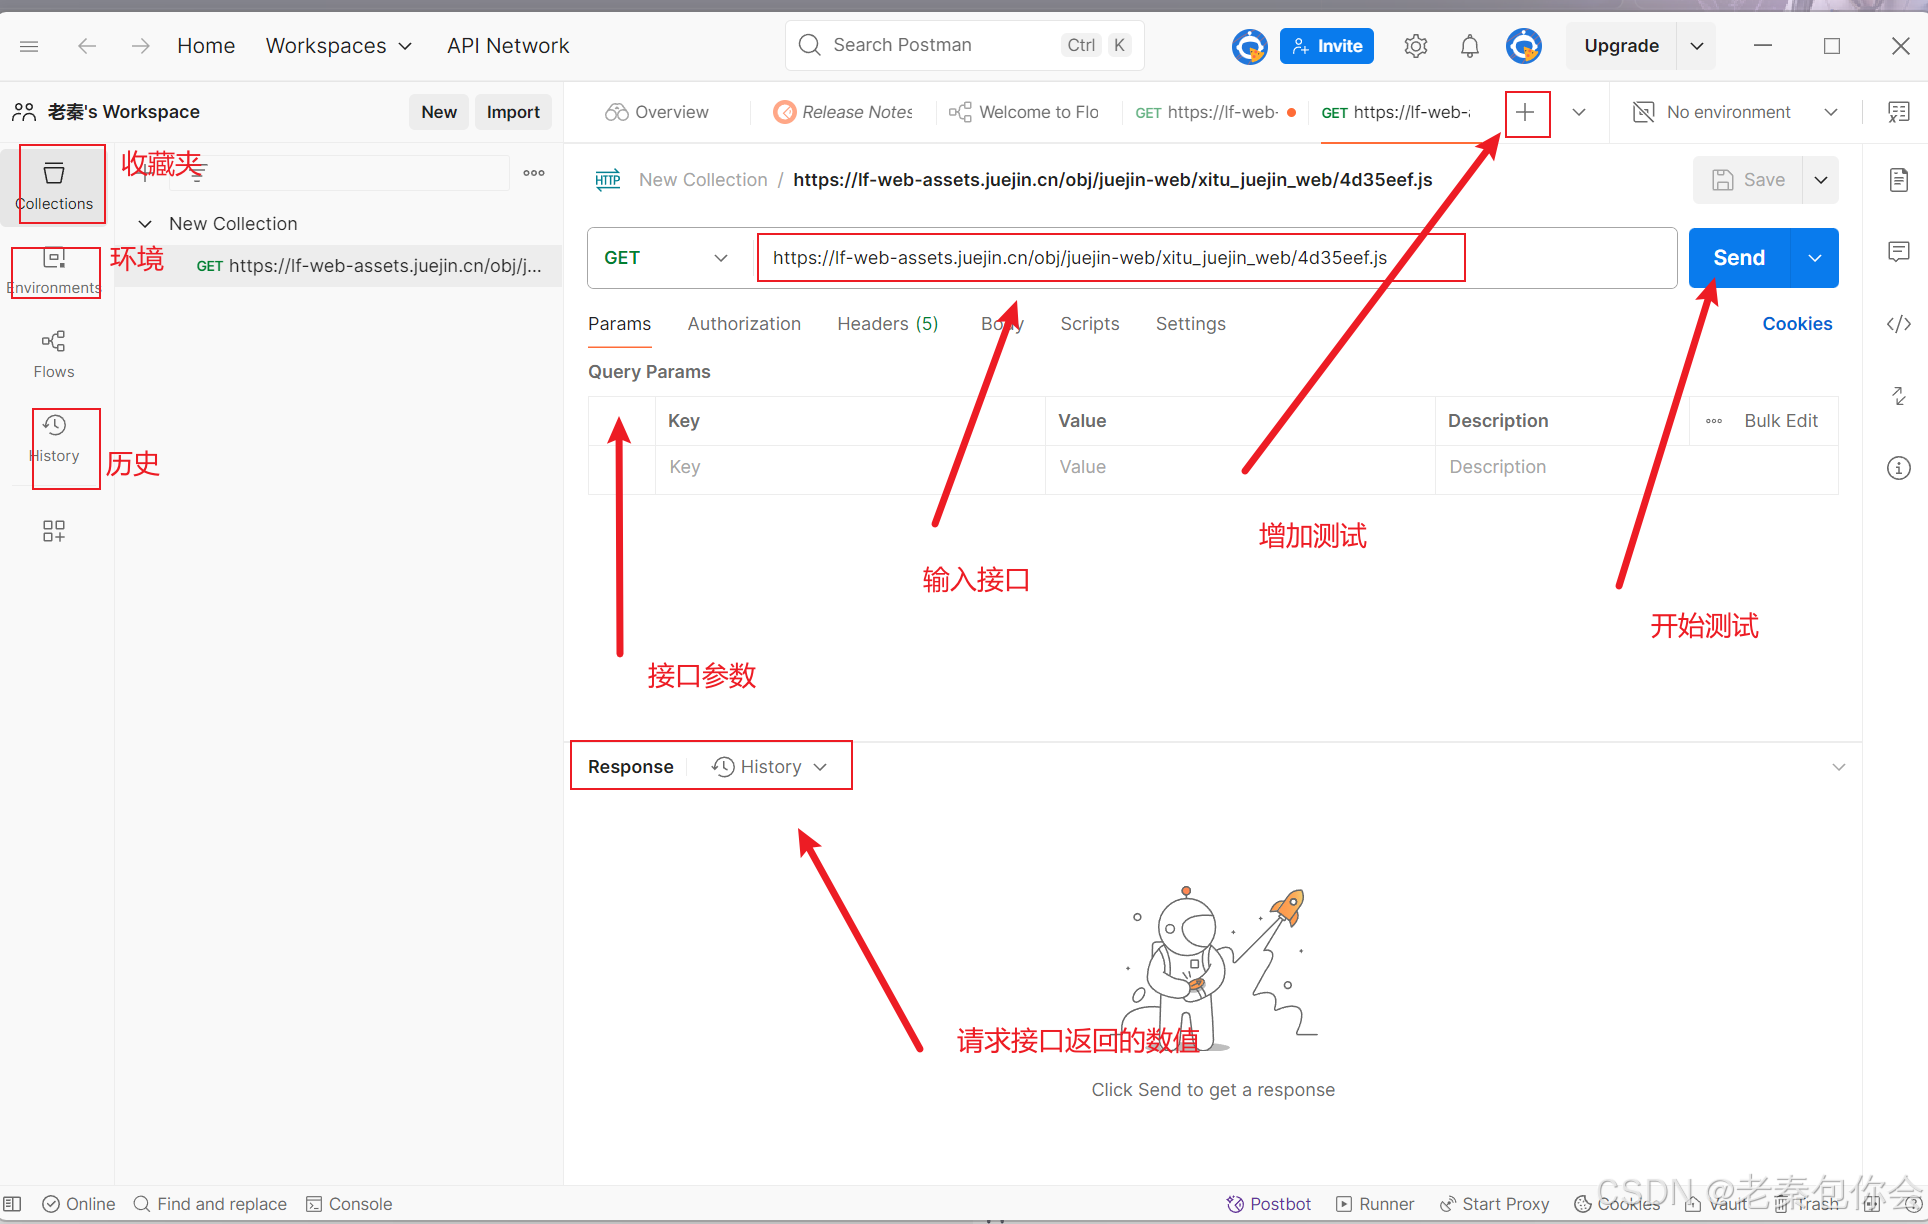Click the Upgrade button
This screenshot has height=1224, width=1928.
1621,46
